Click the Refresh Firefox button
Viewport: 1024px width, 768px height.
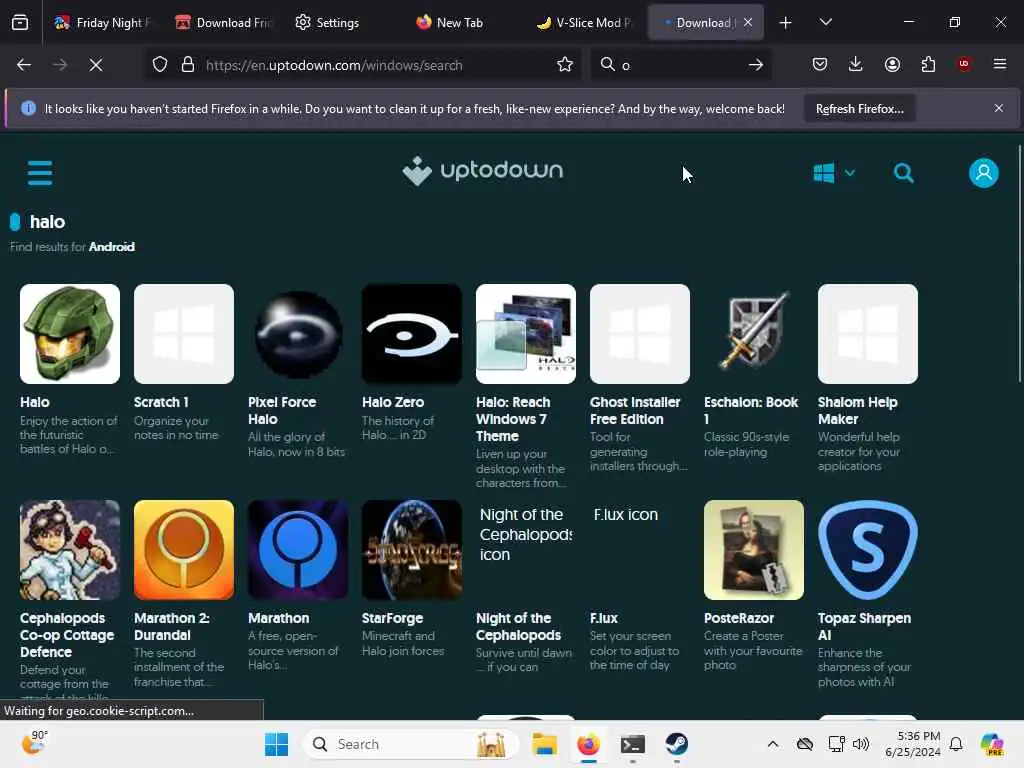(x=859, y=109)
